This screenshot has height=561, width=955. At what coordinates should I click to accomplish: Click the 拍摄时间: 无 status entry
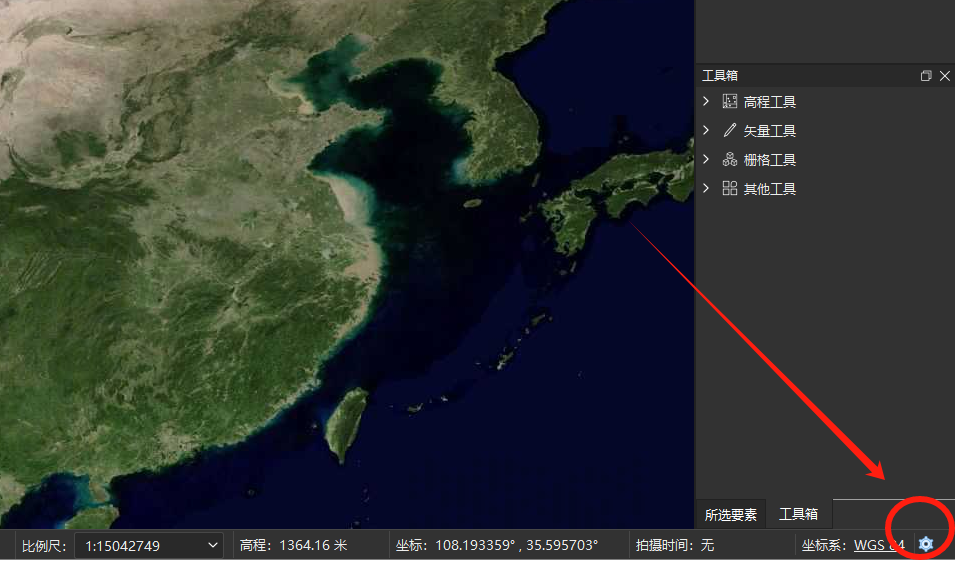675,545
